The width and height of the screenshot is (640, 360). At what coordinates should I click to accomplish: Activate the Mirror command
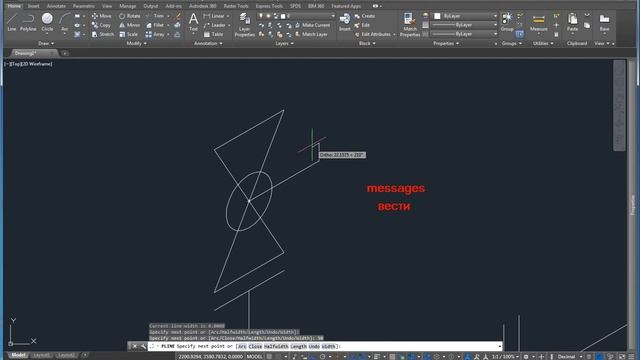point(129,25)
